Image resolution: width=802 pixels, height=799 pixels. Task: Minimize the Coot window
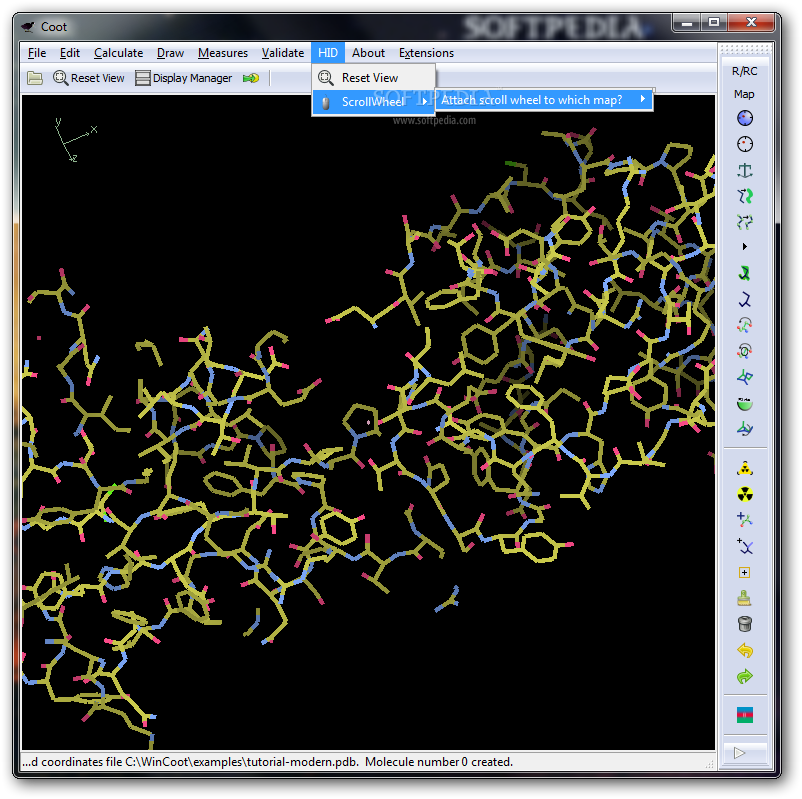687,23
